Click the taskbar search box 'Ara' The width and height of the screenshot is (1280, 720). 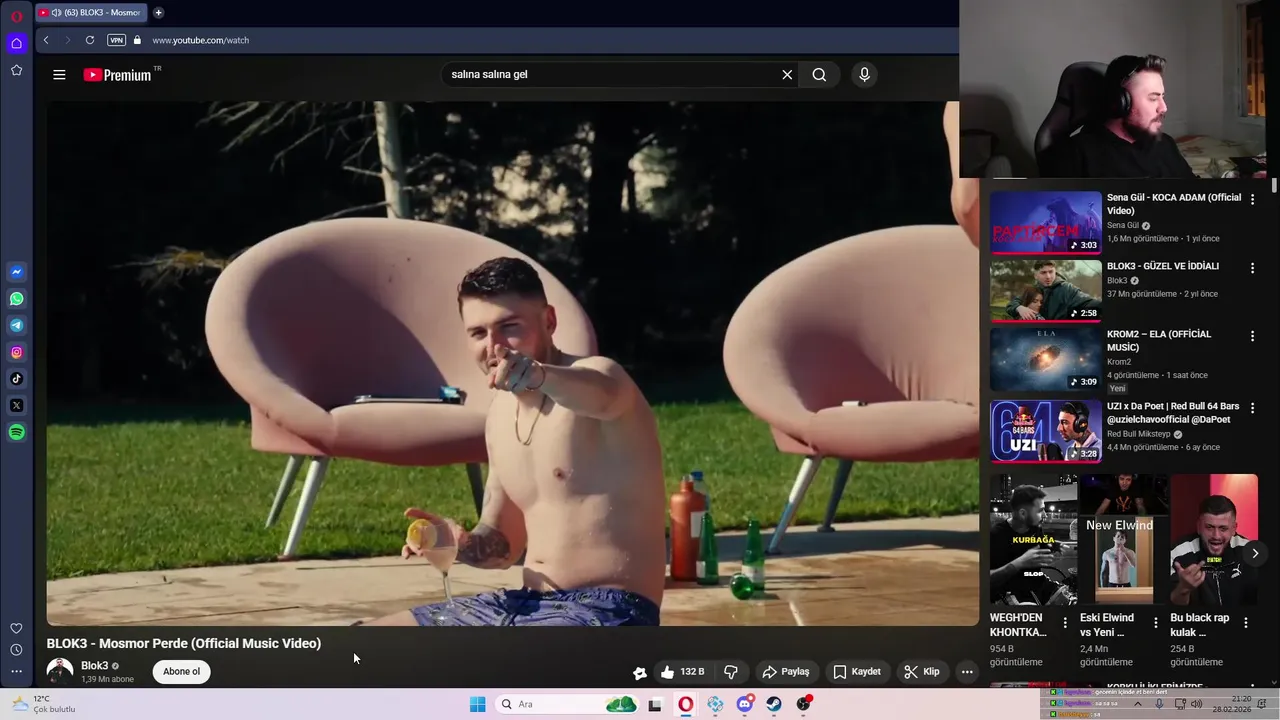click(565, 704)
